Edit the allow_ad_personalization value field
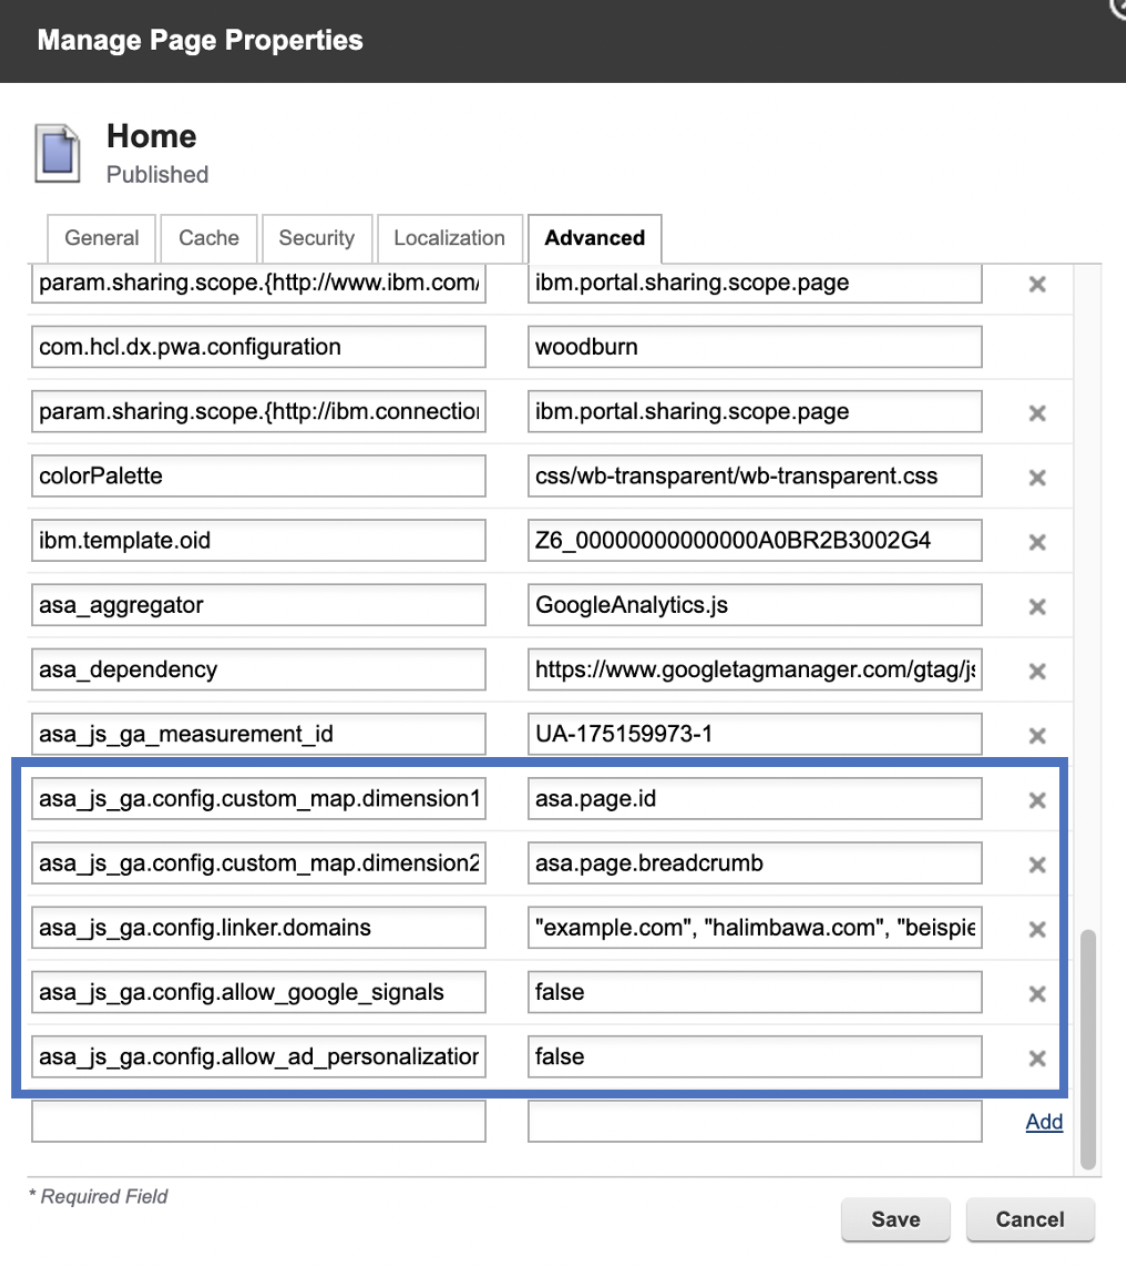The image size is (1126, 1288). (754, 1056)
